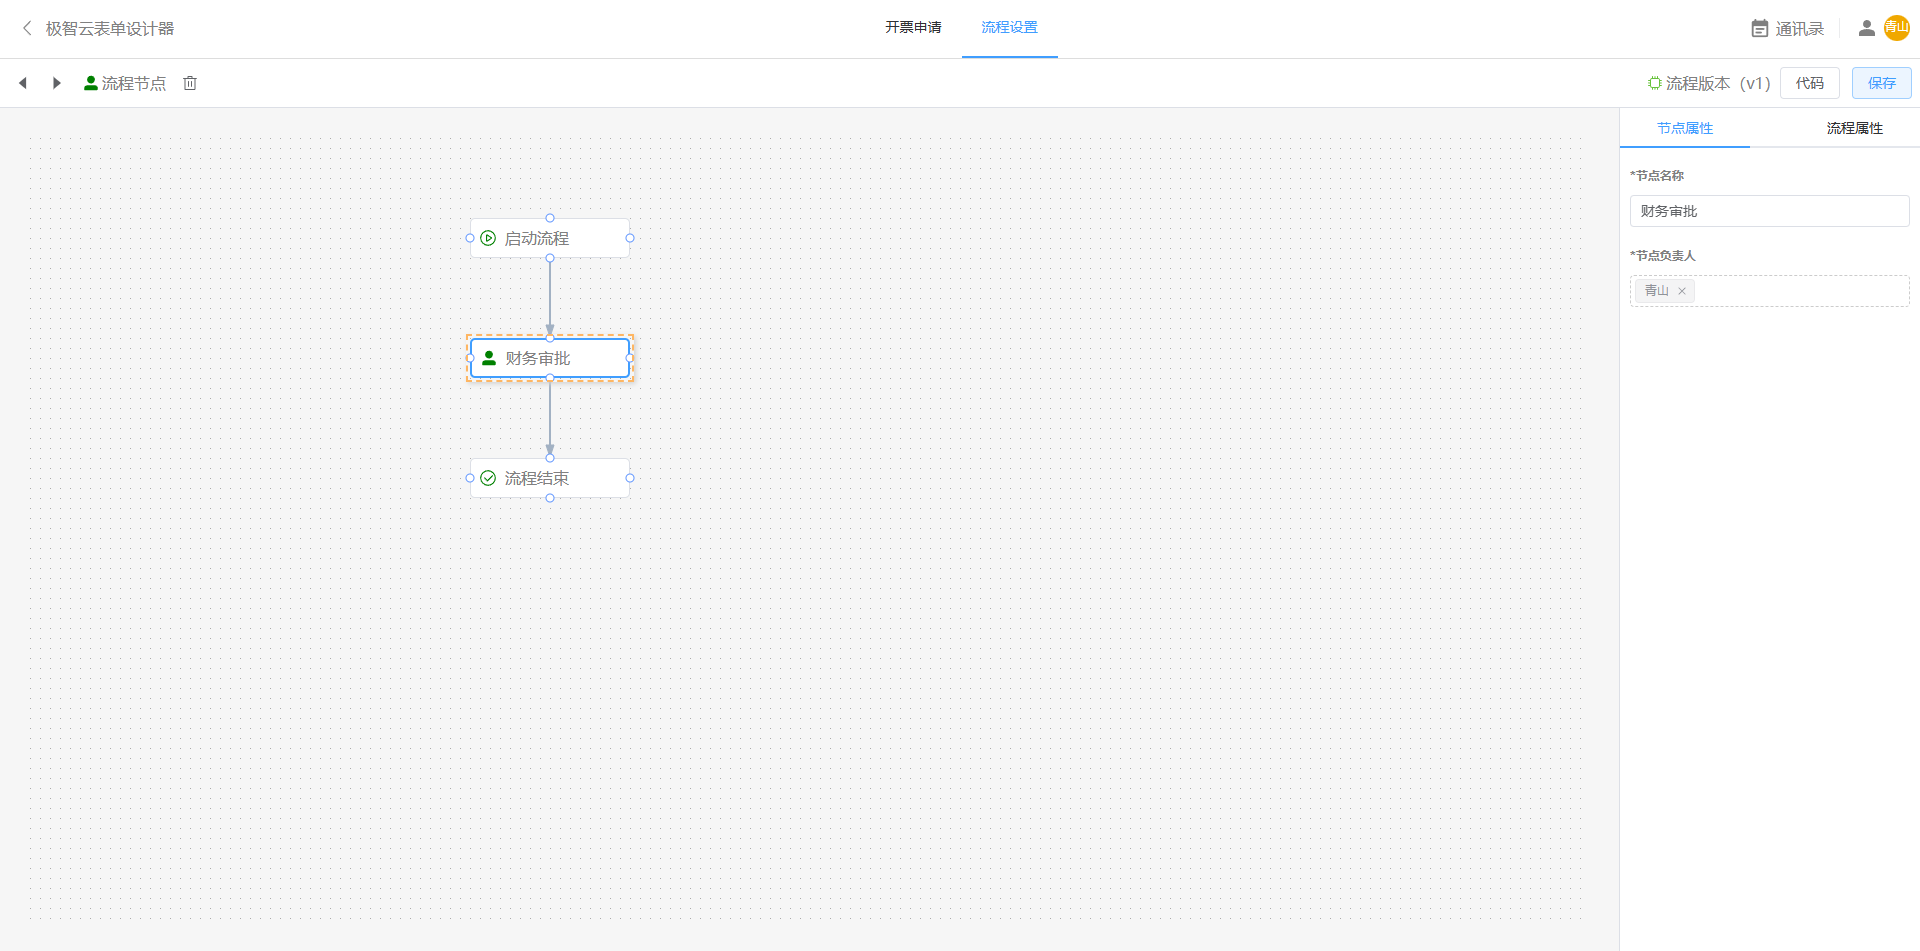Click the 保存 save button
The height and width of the screenshot is (951, 1920).
click(1881, 83)
